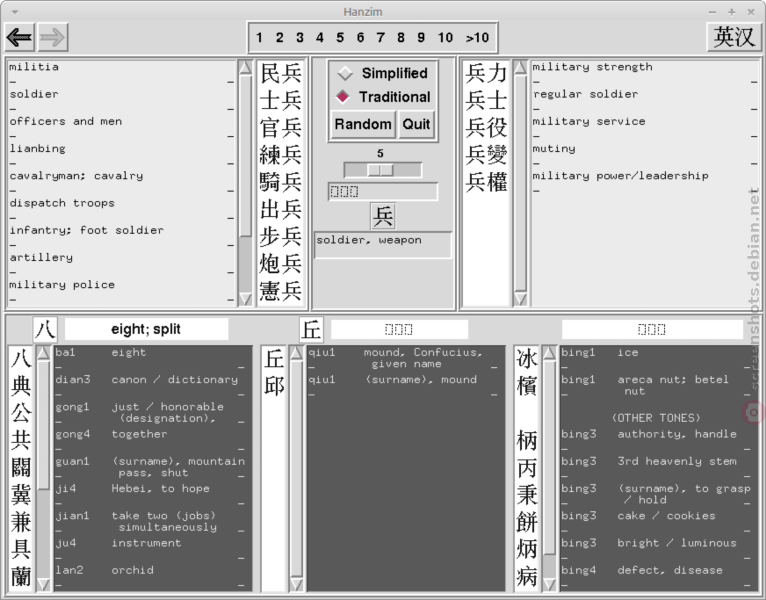Select character 邱 in middle list
766x600 pixels.
(x=274, y=386)
